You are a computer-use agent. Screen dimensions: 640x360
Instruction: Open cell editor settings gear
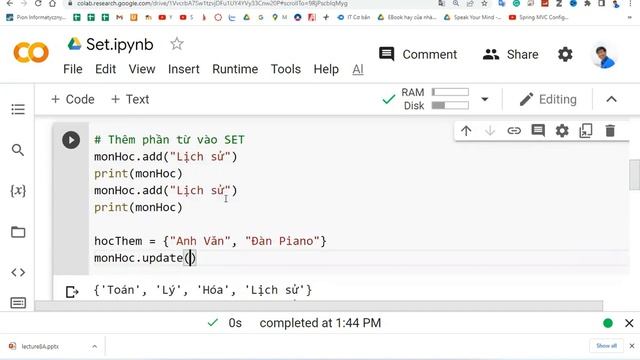tap(562, 131)
